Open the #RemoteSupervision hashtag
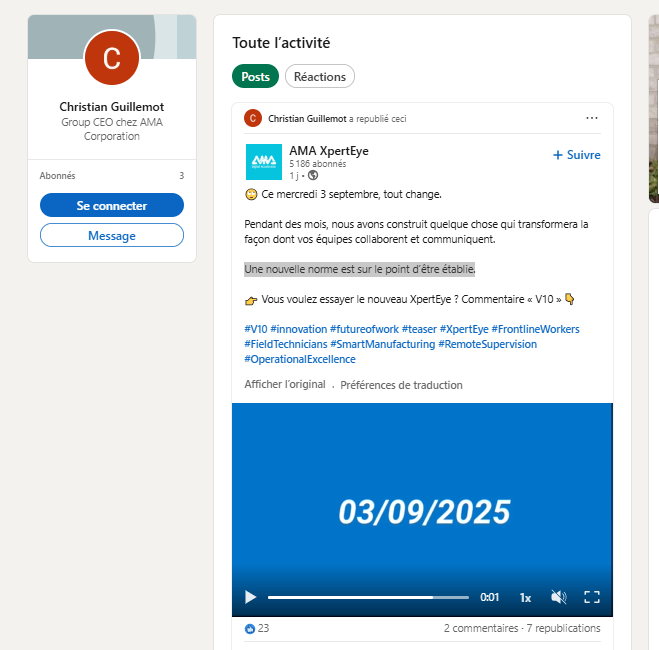 coord(488,344)
